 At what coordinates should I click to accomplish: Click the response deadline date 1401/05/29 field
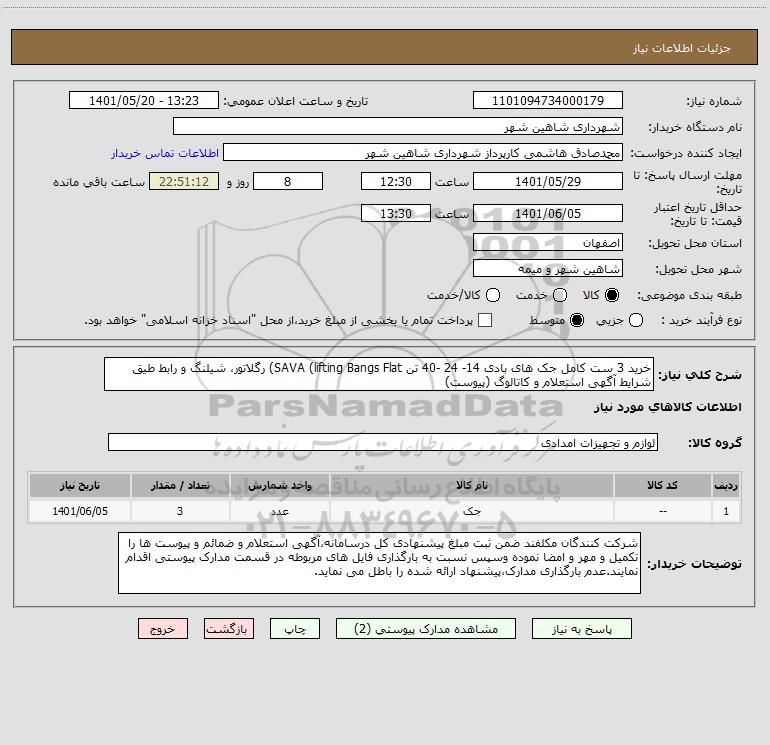[x=548, y=181]
